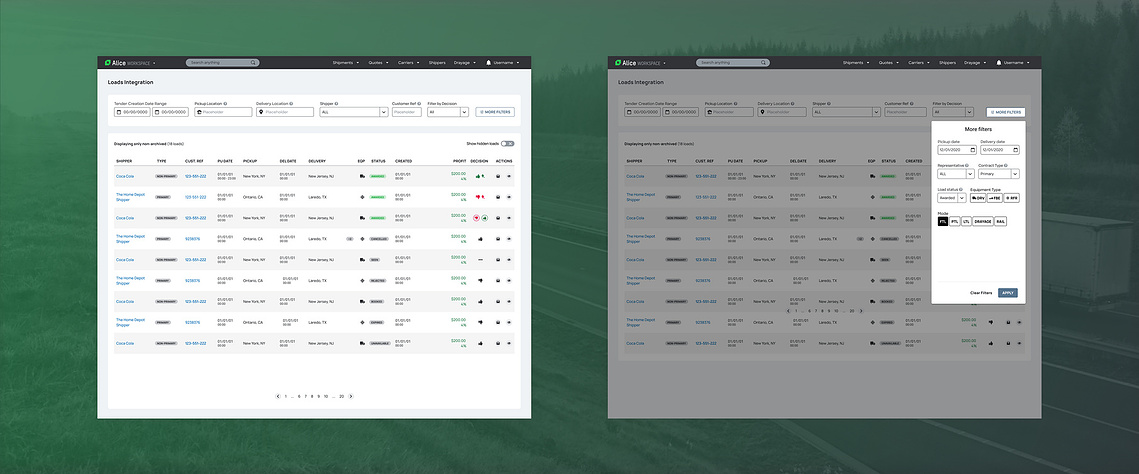
Task: Open the Carriers menu in right screen
Action: tap(919, 63)
